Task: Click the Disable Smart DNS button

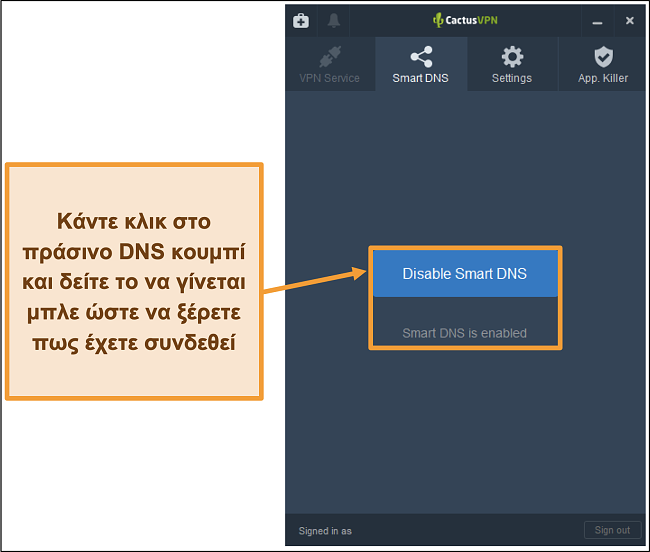Action: 465,274
